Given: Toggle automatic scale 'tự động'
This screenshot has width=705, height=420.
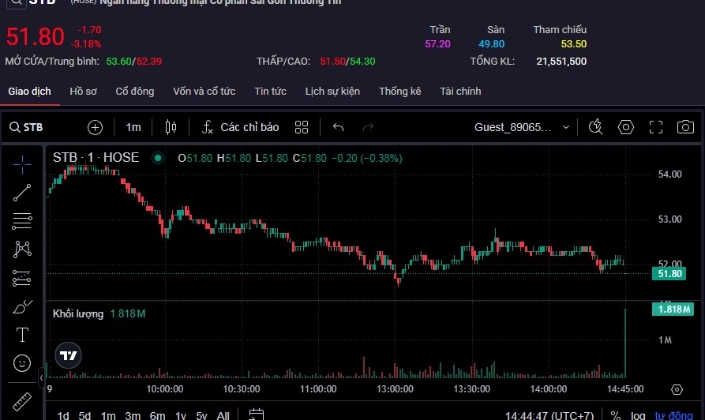Looking at the screenshot, I should tap(673, 415).
